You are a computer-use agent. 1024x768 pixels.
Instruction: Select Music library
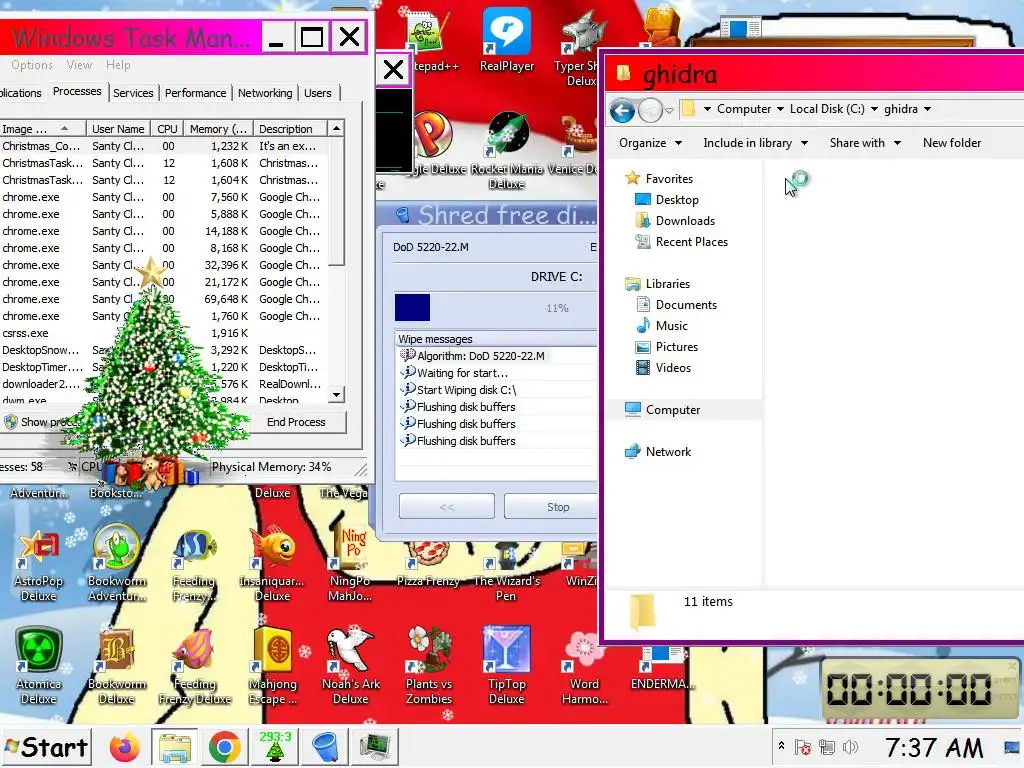click(x=662, y=325)
